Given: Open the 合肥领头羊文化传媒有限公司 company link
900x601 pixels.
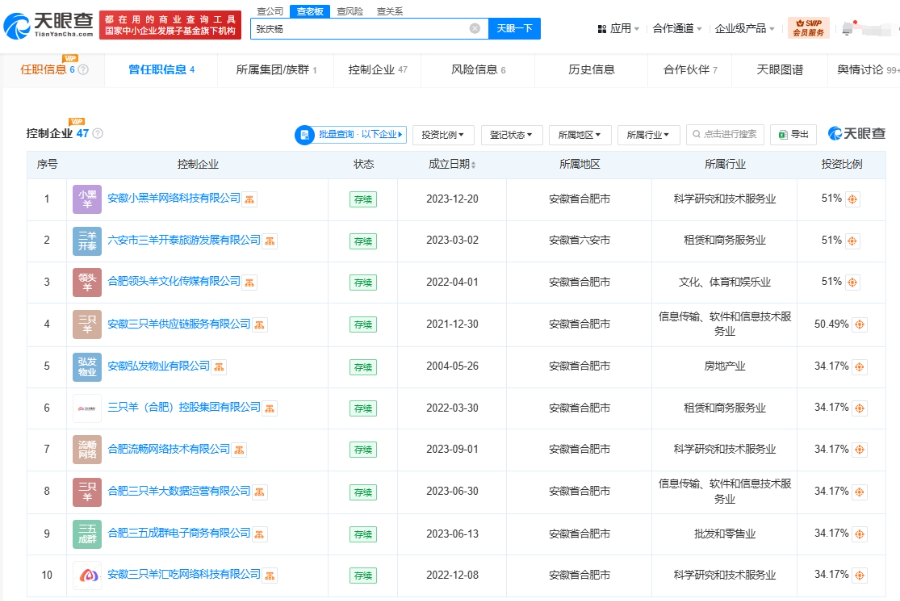Looking at the screenshot, I should coord(174,282).
